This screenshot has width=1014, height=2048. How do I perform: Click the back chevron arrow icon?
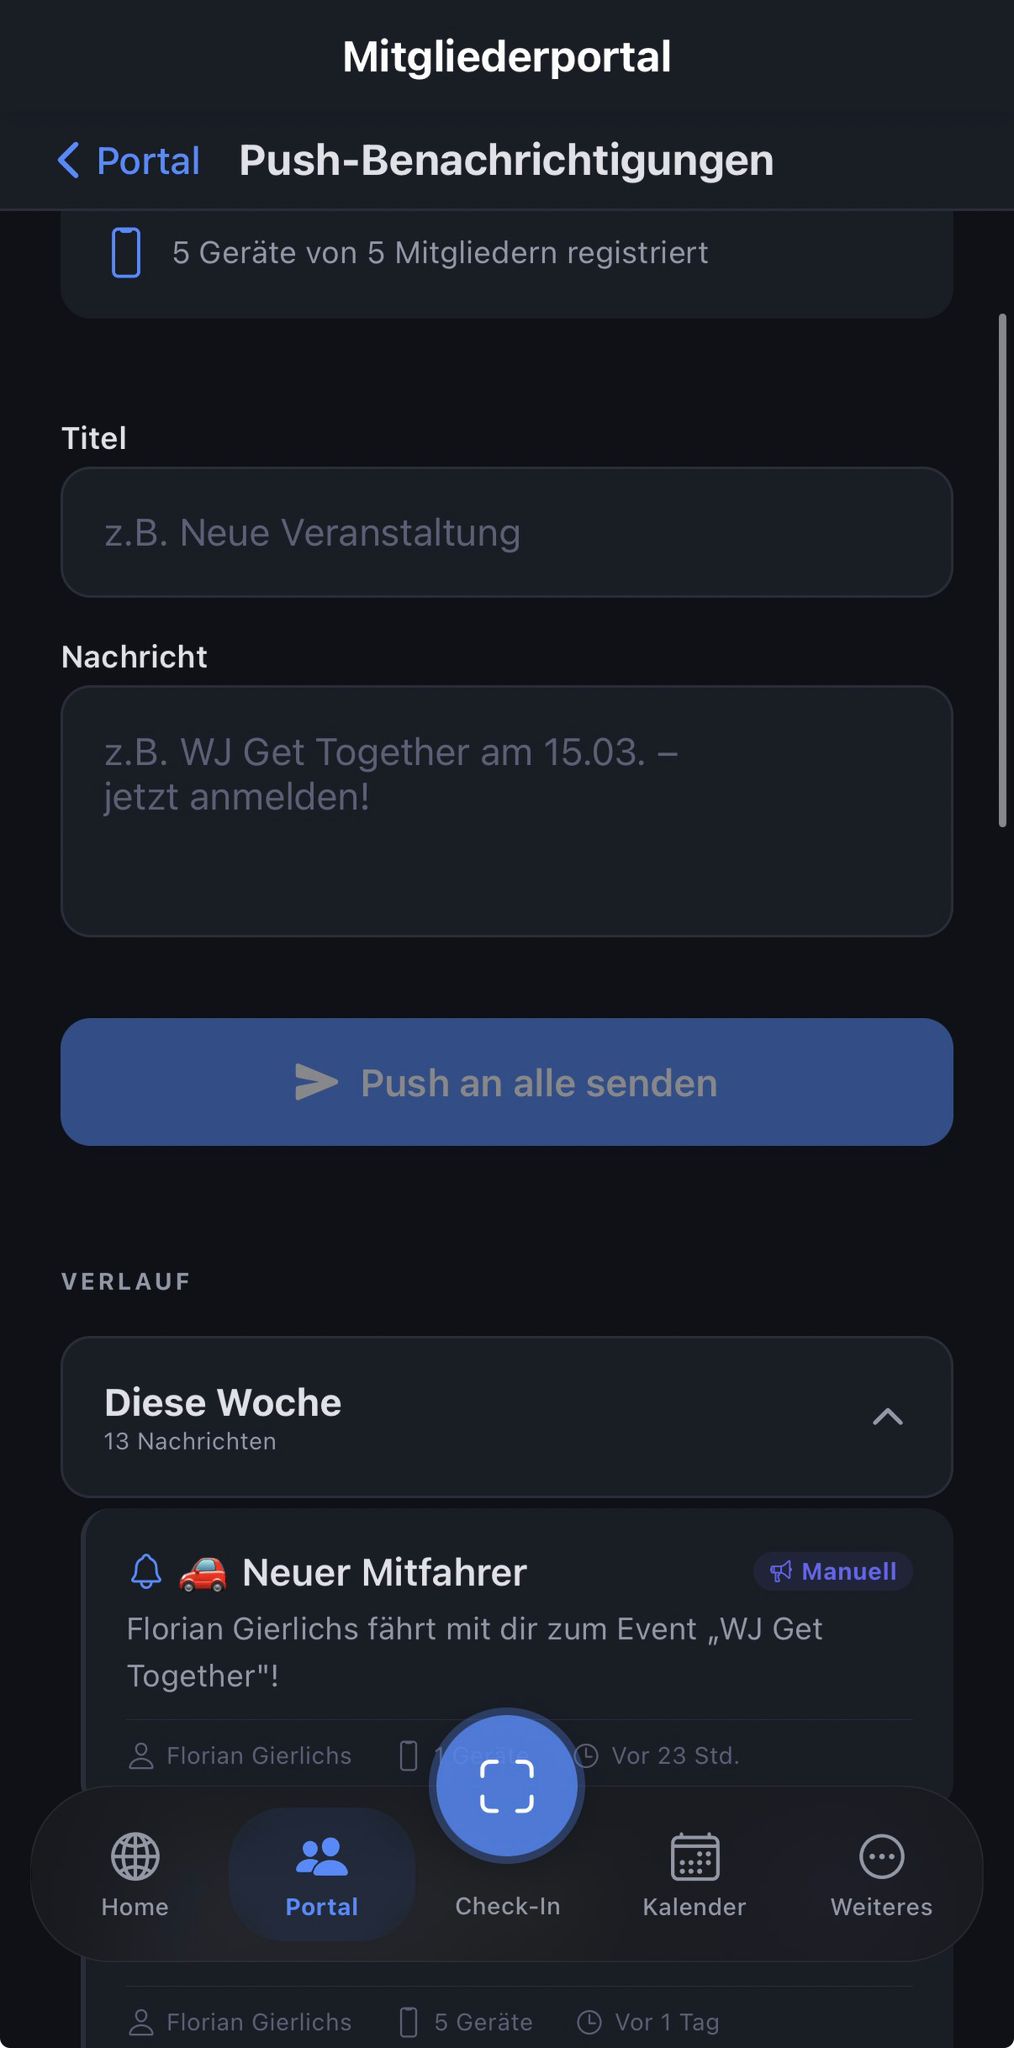[68, 160]
